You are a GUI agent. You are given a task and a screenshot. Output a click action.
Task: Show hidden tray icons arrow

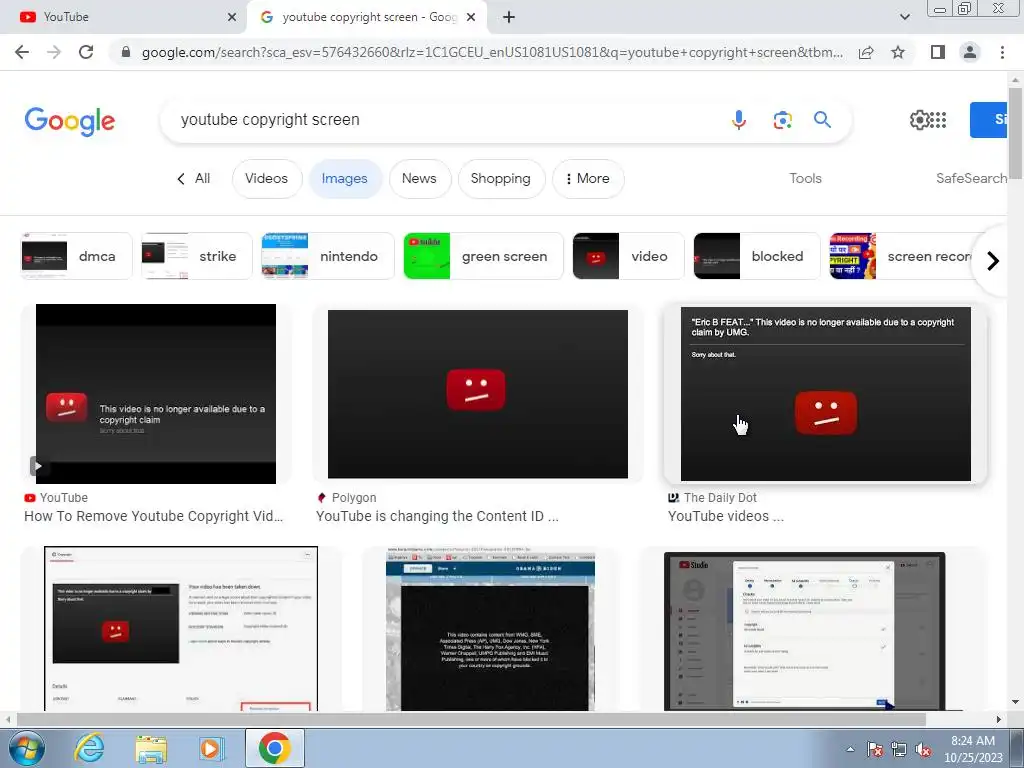[850, 749]
